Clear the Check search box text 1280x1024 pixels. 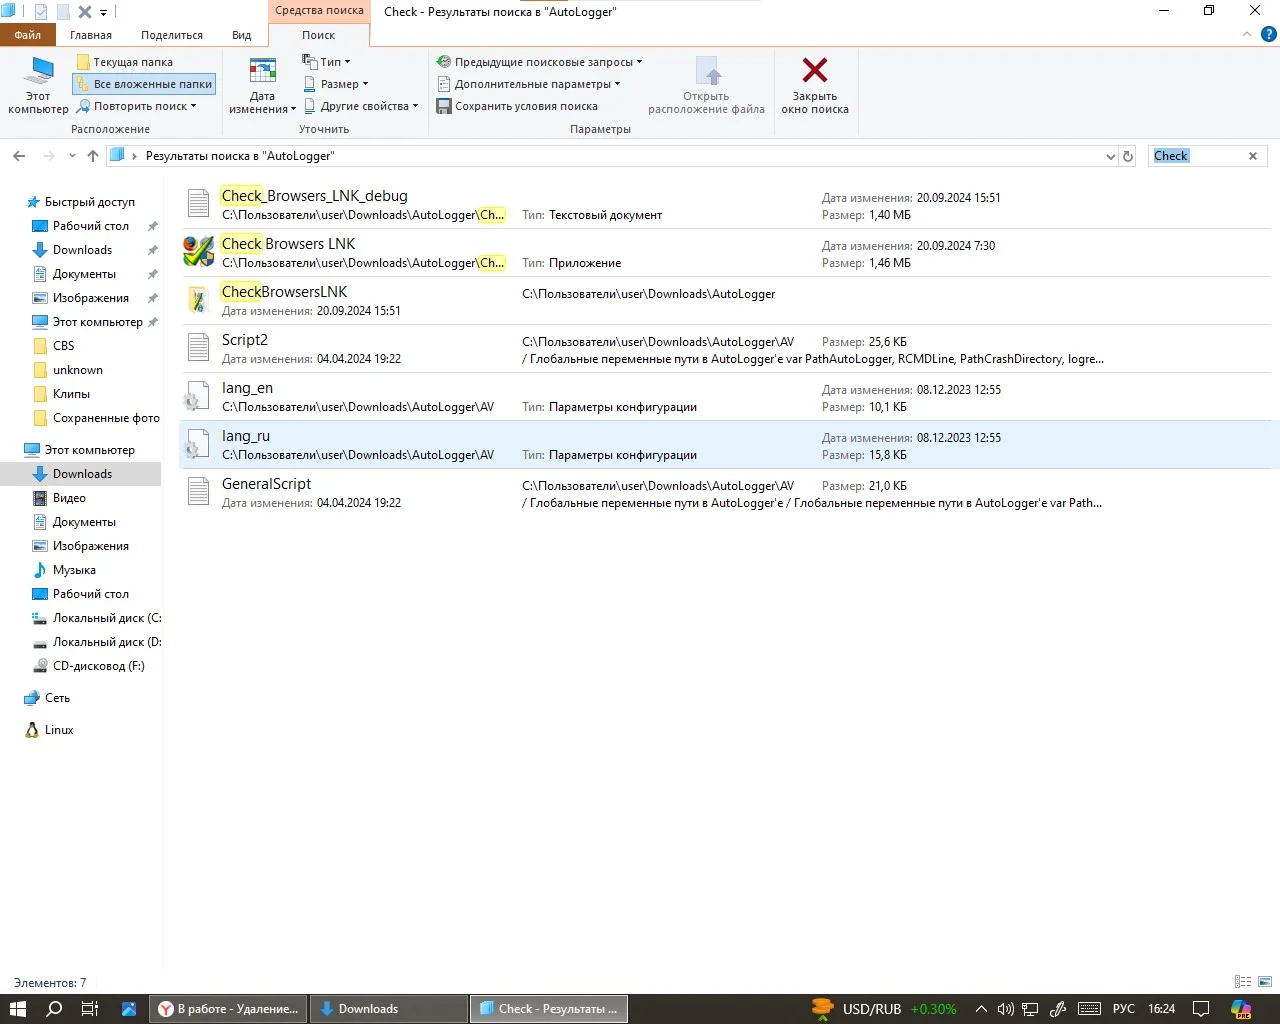pyautogui.click(x=1252, y=156)
